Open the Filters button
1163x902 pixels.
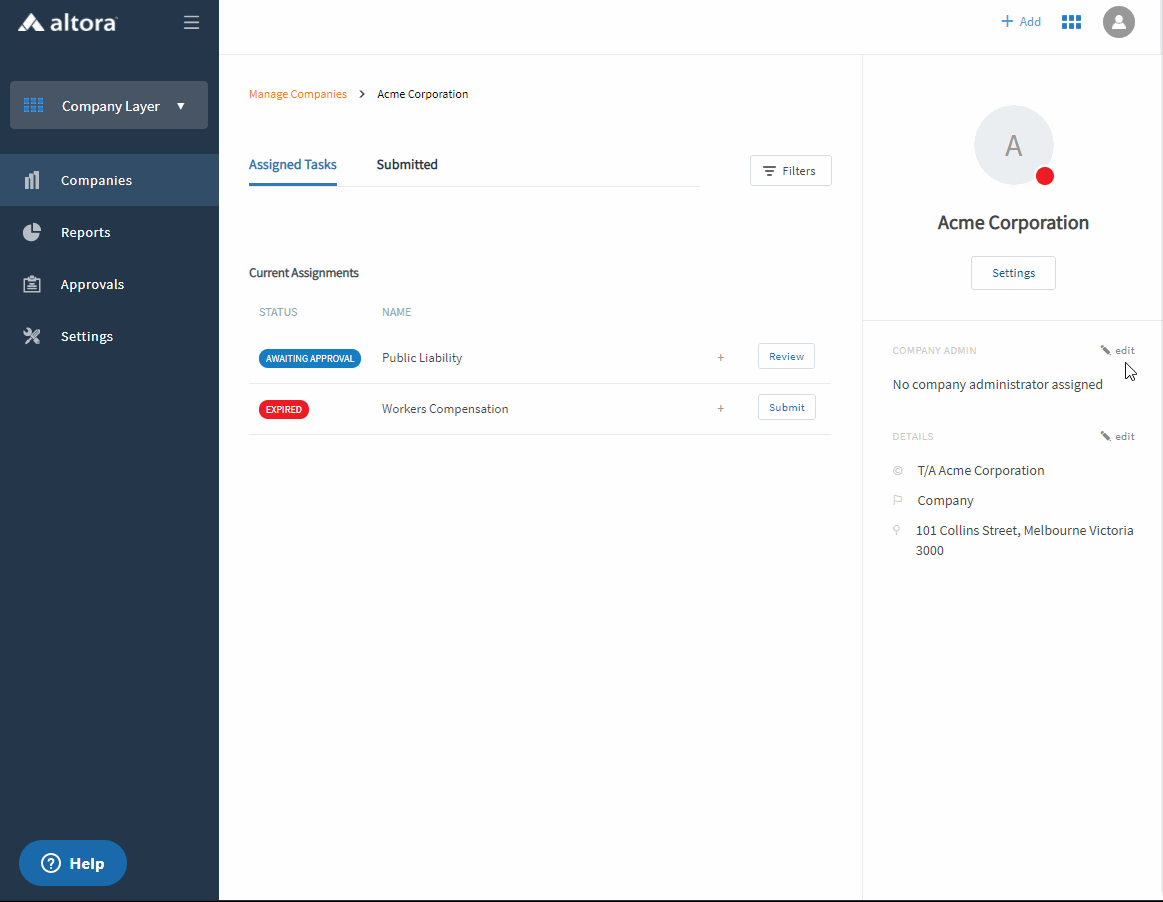pyautogui.click(x=790, y=171)
